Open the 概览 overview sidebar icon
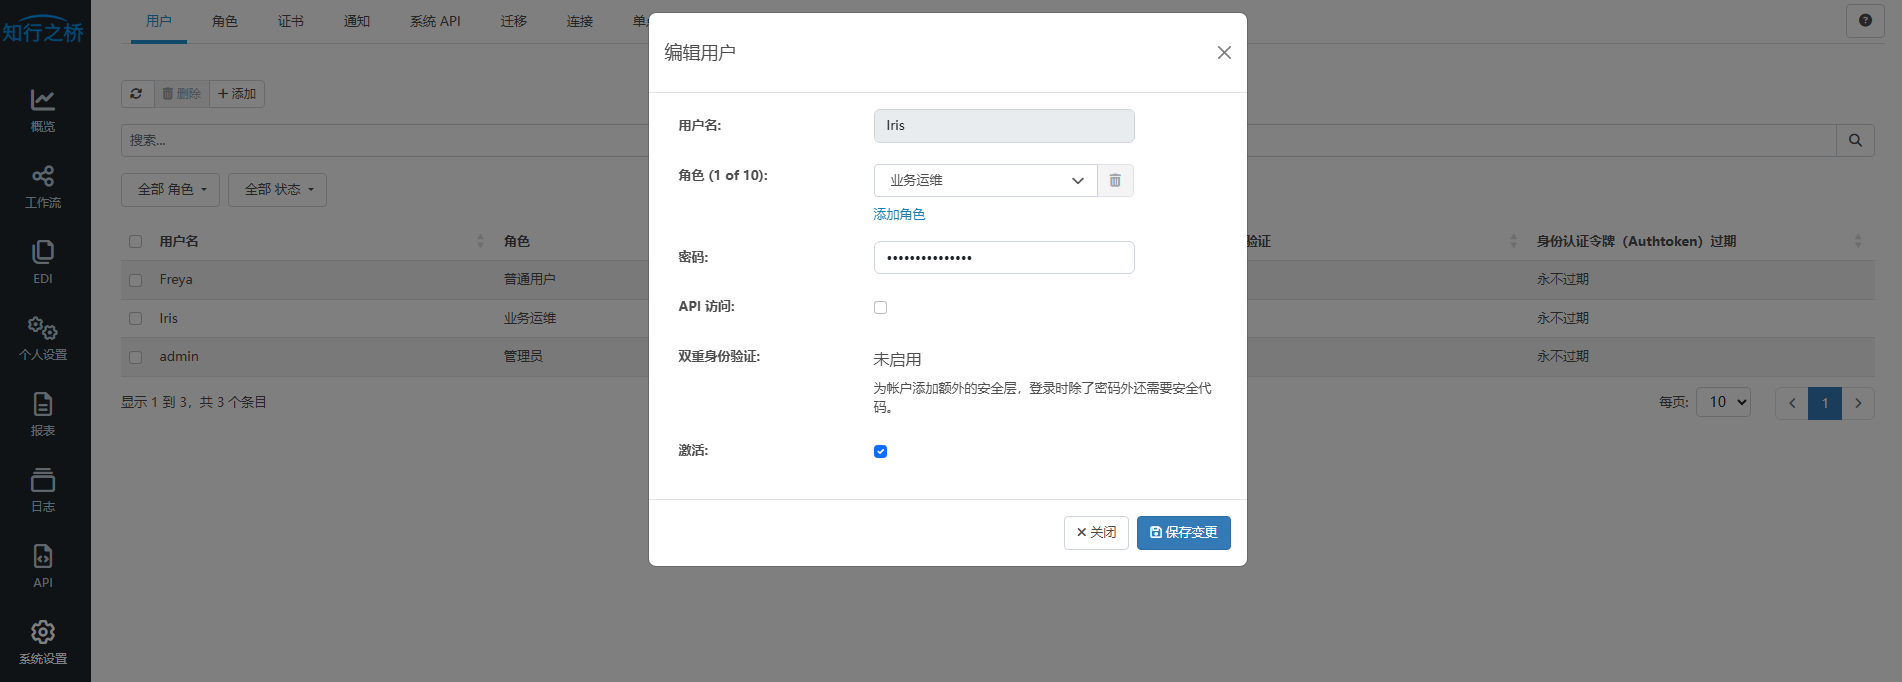The height and width of the screenshot is (682, 1902). click(43, 110)
